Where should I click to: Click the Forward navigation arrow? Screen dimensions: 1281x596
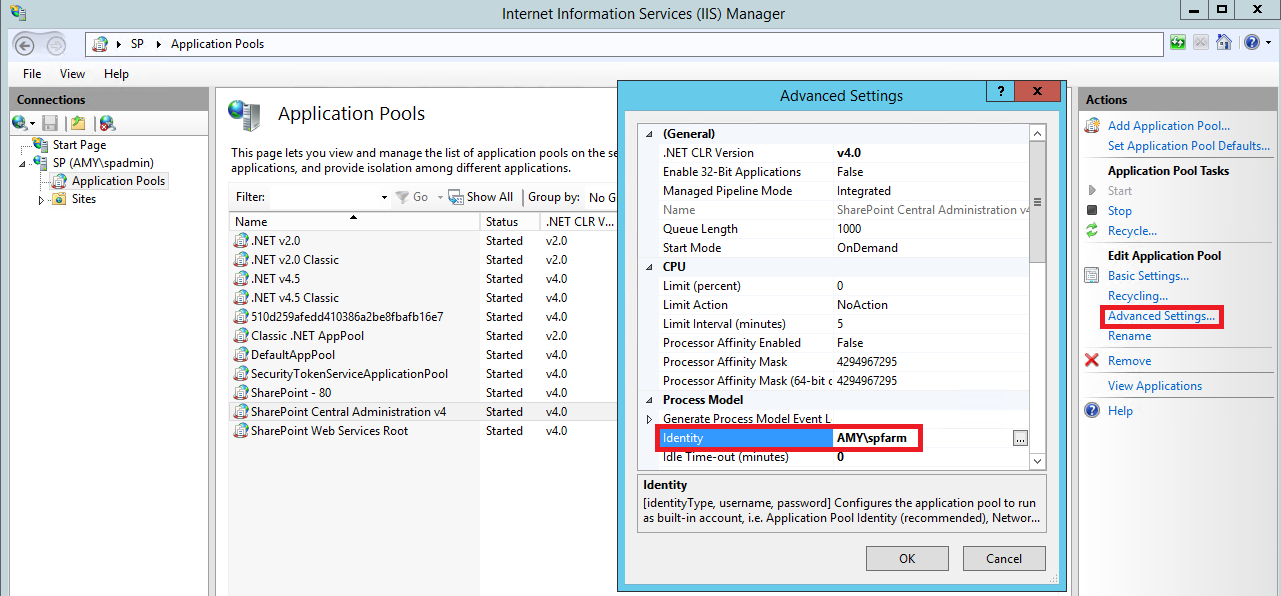(56, 45)
